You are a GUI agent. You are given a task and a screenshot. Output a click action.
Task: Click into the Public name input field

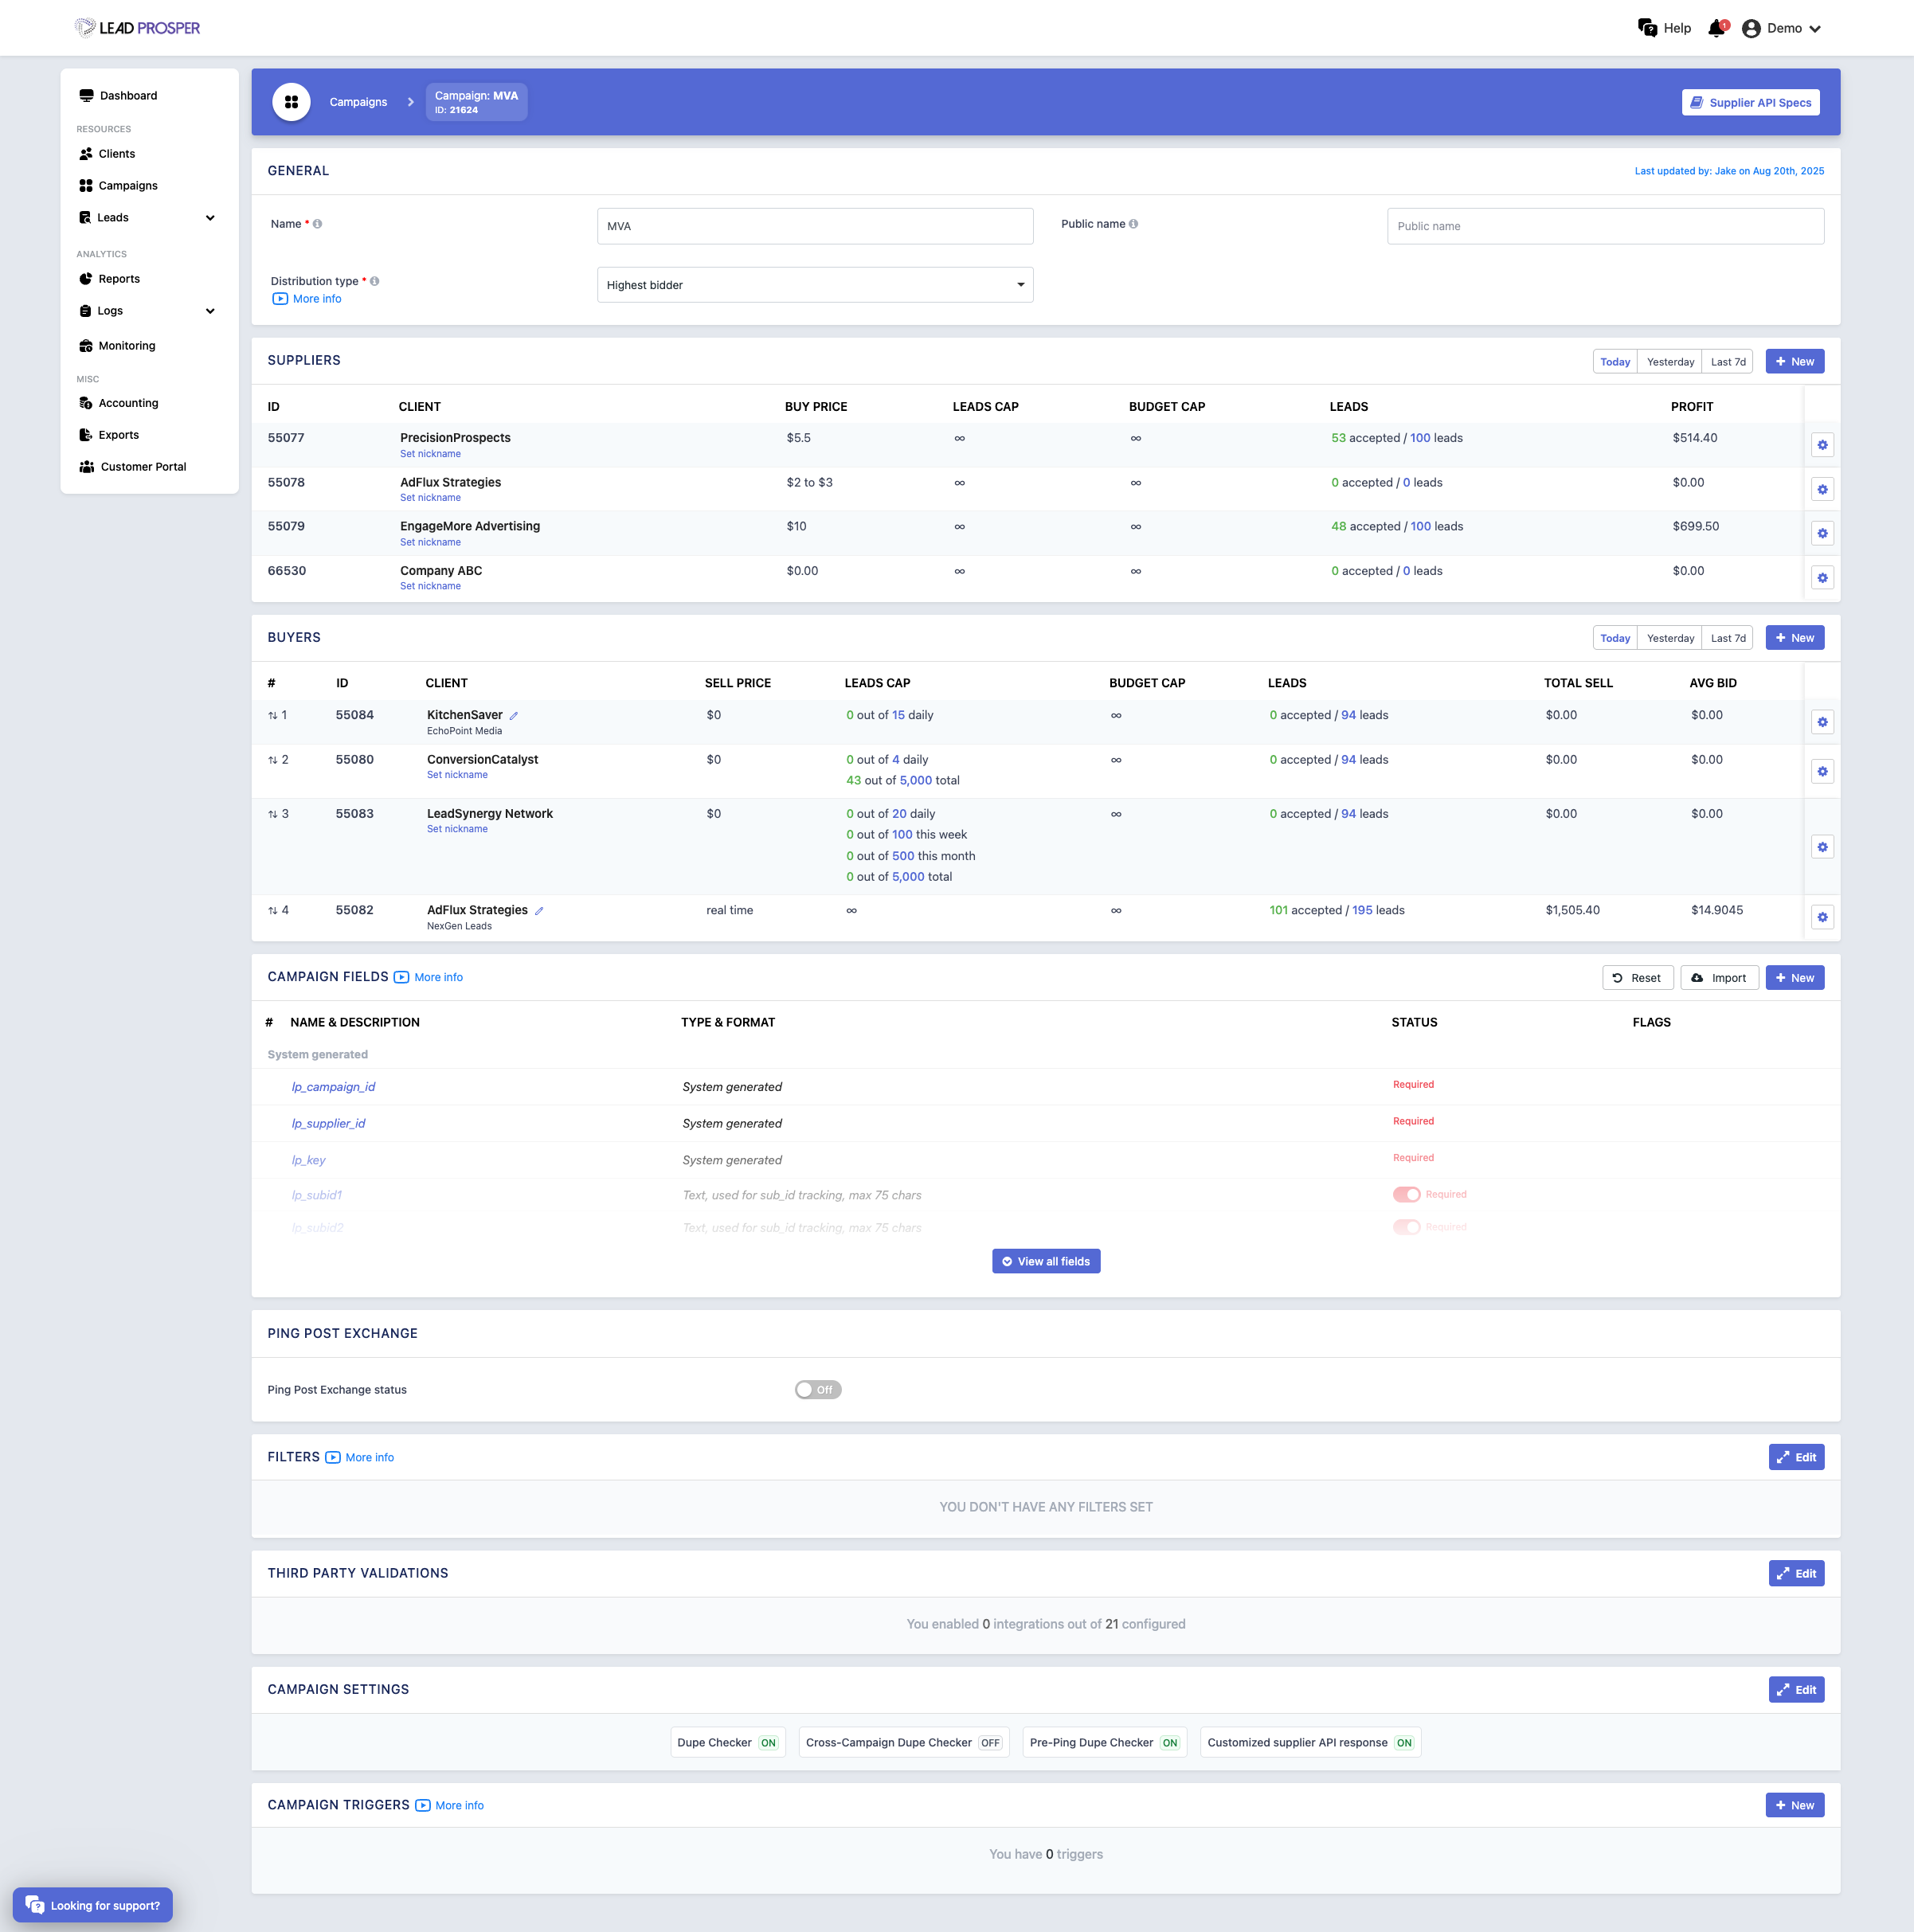tap(1604, 226)
